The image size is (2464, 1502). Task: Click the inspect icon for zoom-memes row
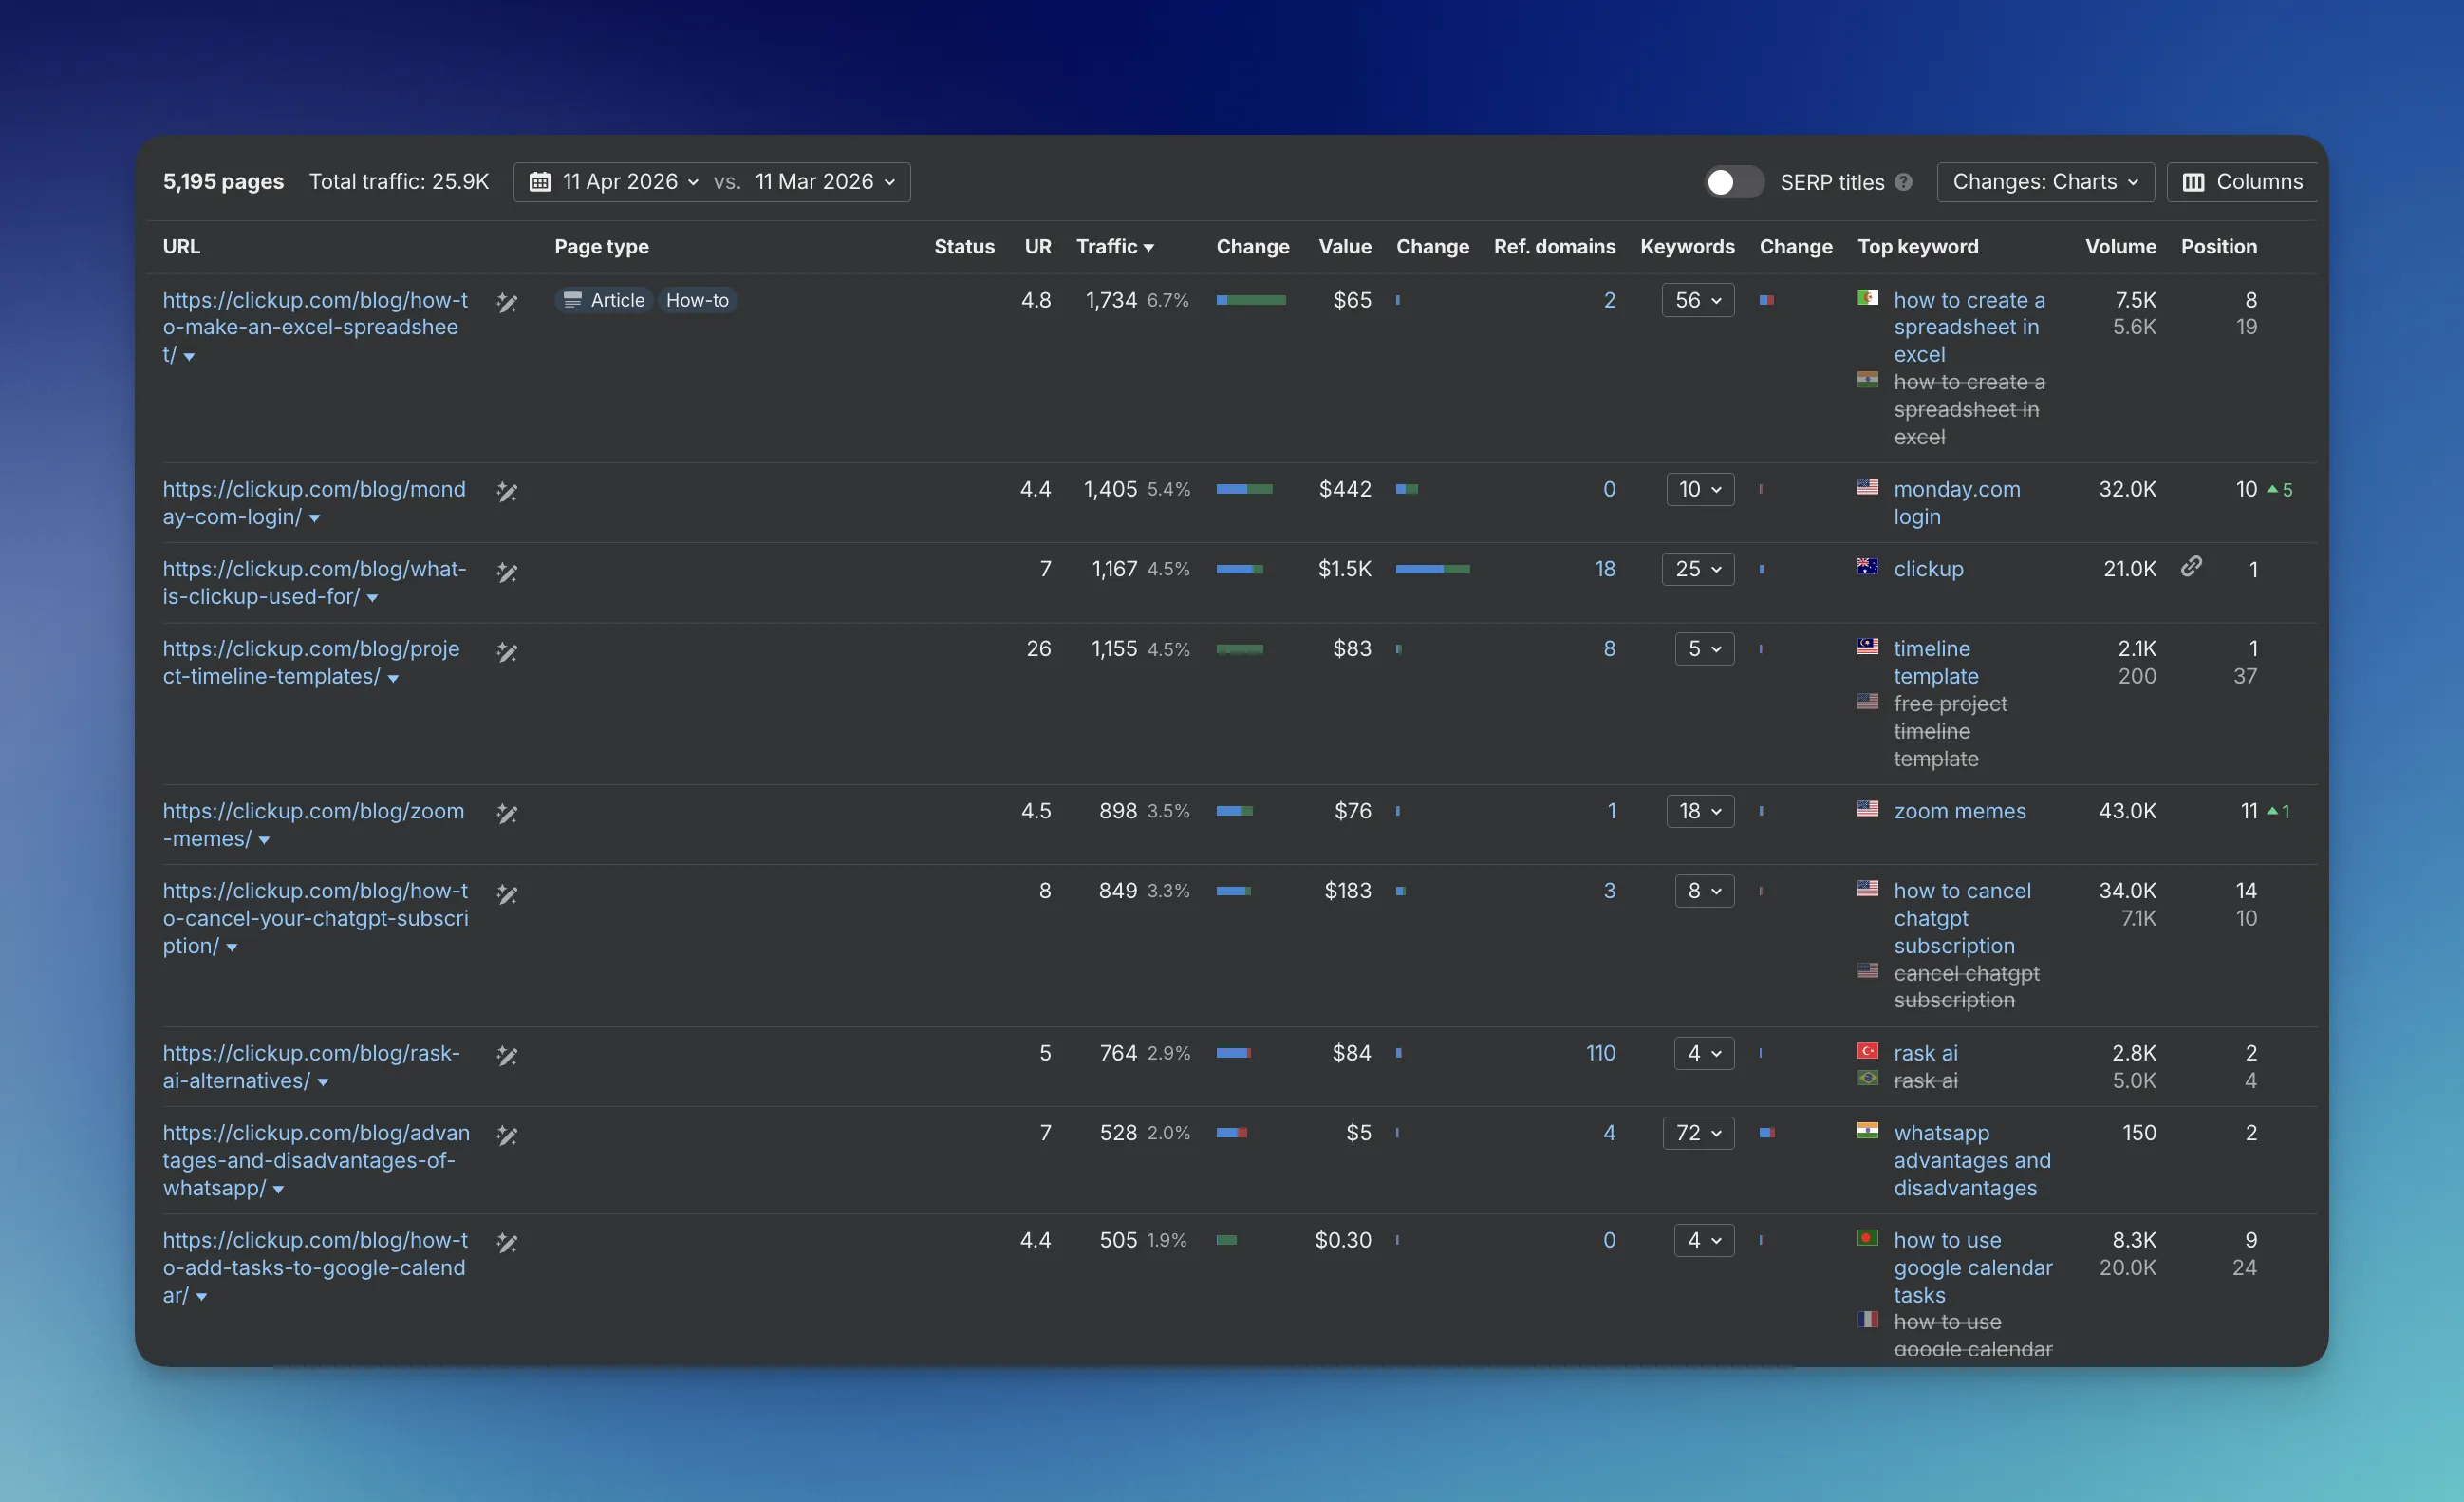[x=507, y=813]
